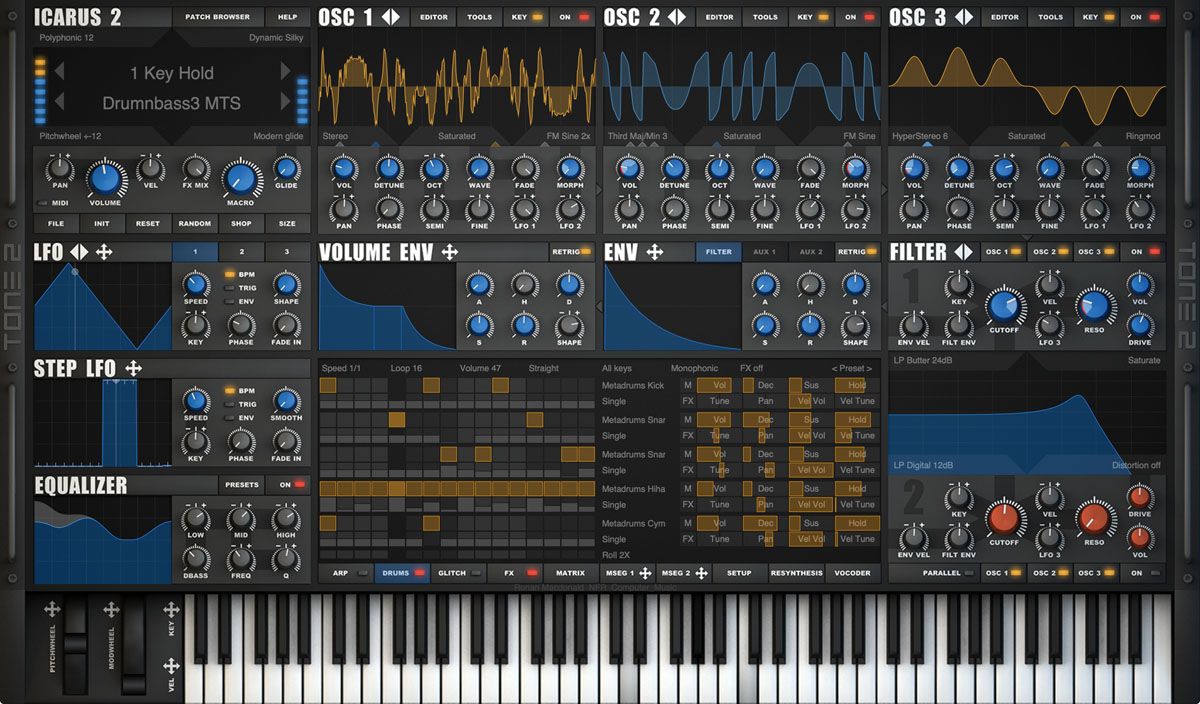Select next patch arrow next to Drumnbass3 MTS
1200x704 pixels.
(x=285, y=102)
